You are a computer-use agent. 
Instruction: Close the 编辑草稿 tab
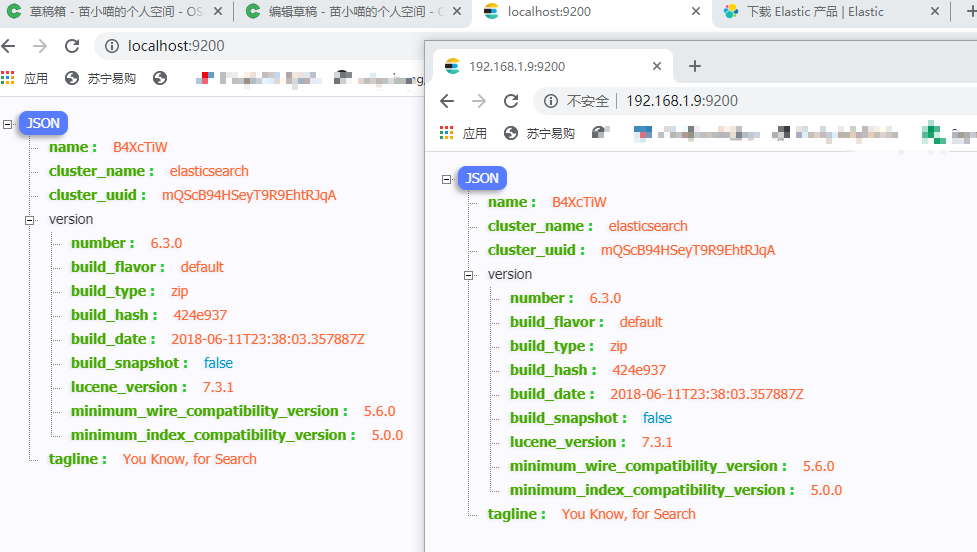pos(457,11)
